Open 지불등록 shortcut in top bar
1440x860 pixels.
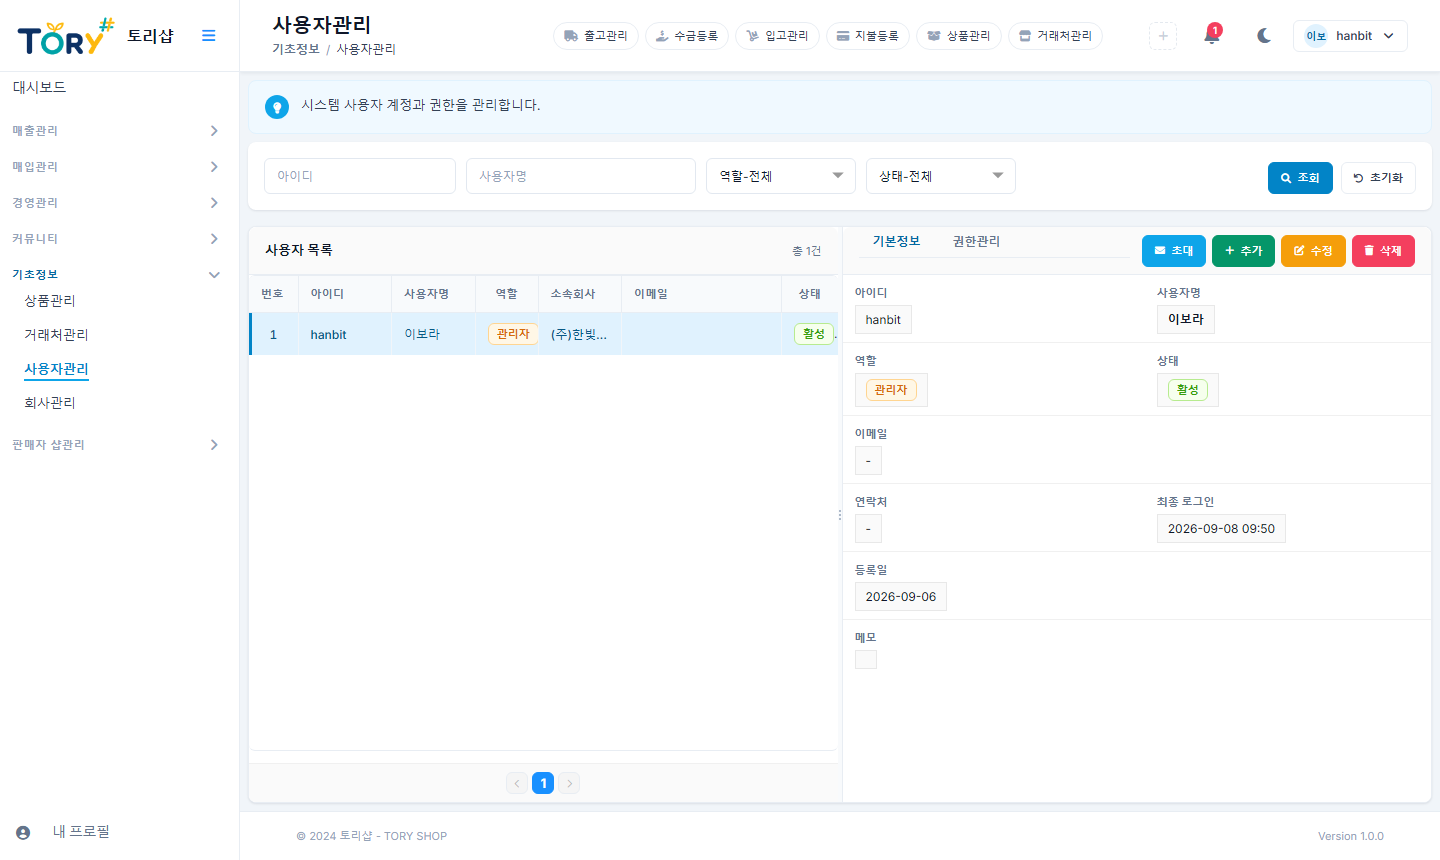pos(867,36)
